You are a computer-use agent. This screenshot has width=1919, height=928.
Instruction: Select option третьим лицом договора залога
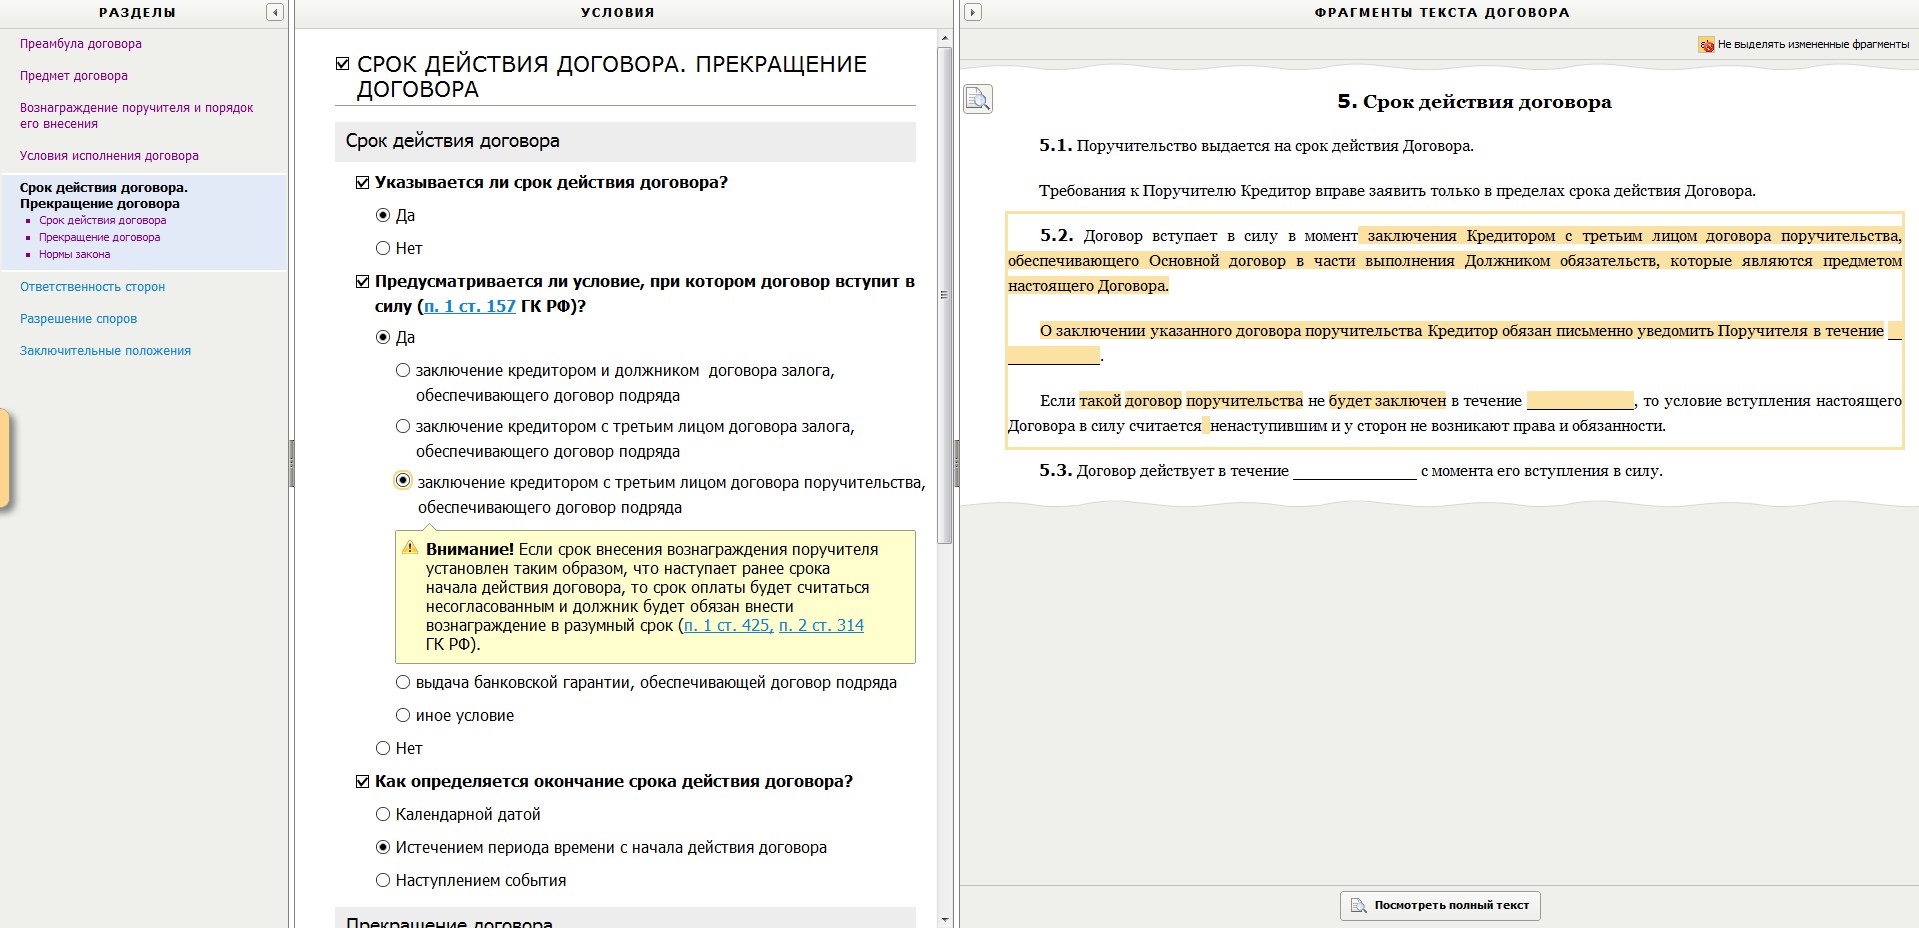403,426
